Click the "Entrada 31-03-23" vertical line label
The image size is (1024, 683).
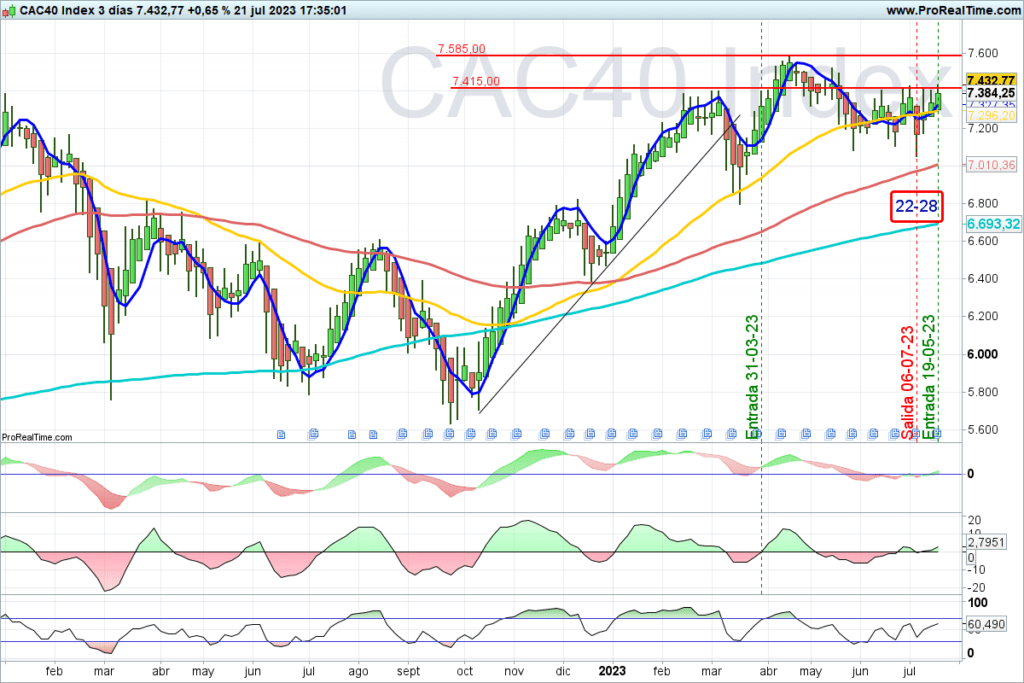[752, 377]
